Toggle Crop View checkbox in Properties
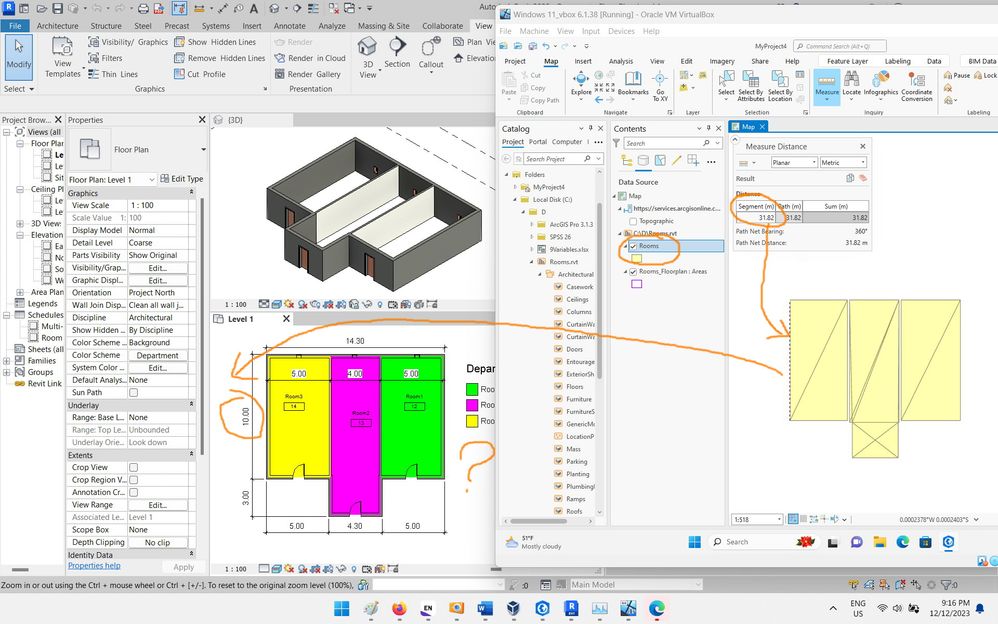 point(134,467)
